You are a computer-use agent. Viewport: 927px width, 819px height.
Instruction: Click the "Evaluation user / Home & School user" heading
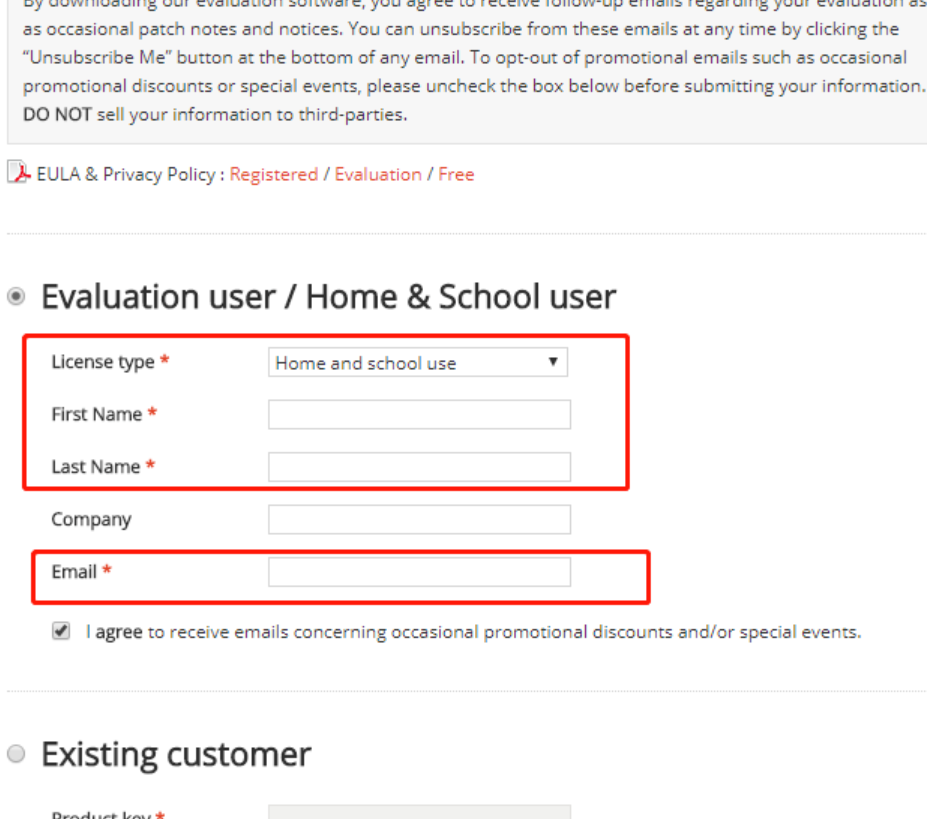(x=328, y=297)
